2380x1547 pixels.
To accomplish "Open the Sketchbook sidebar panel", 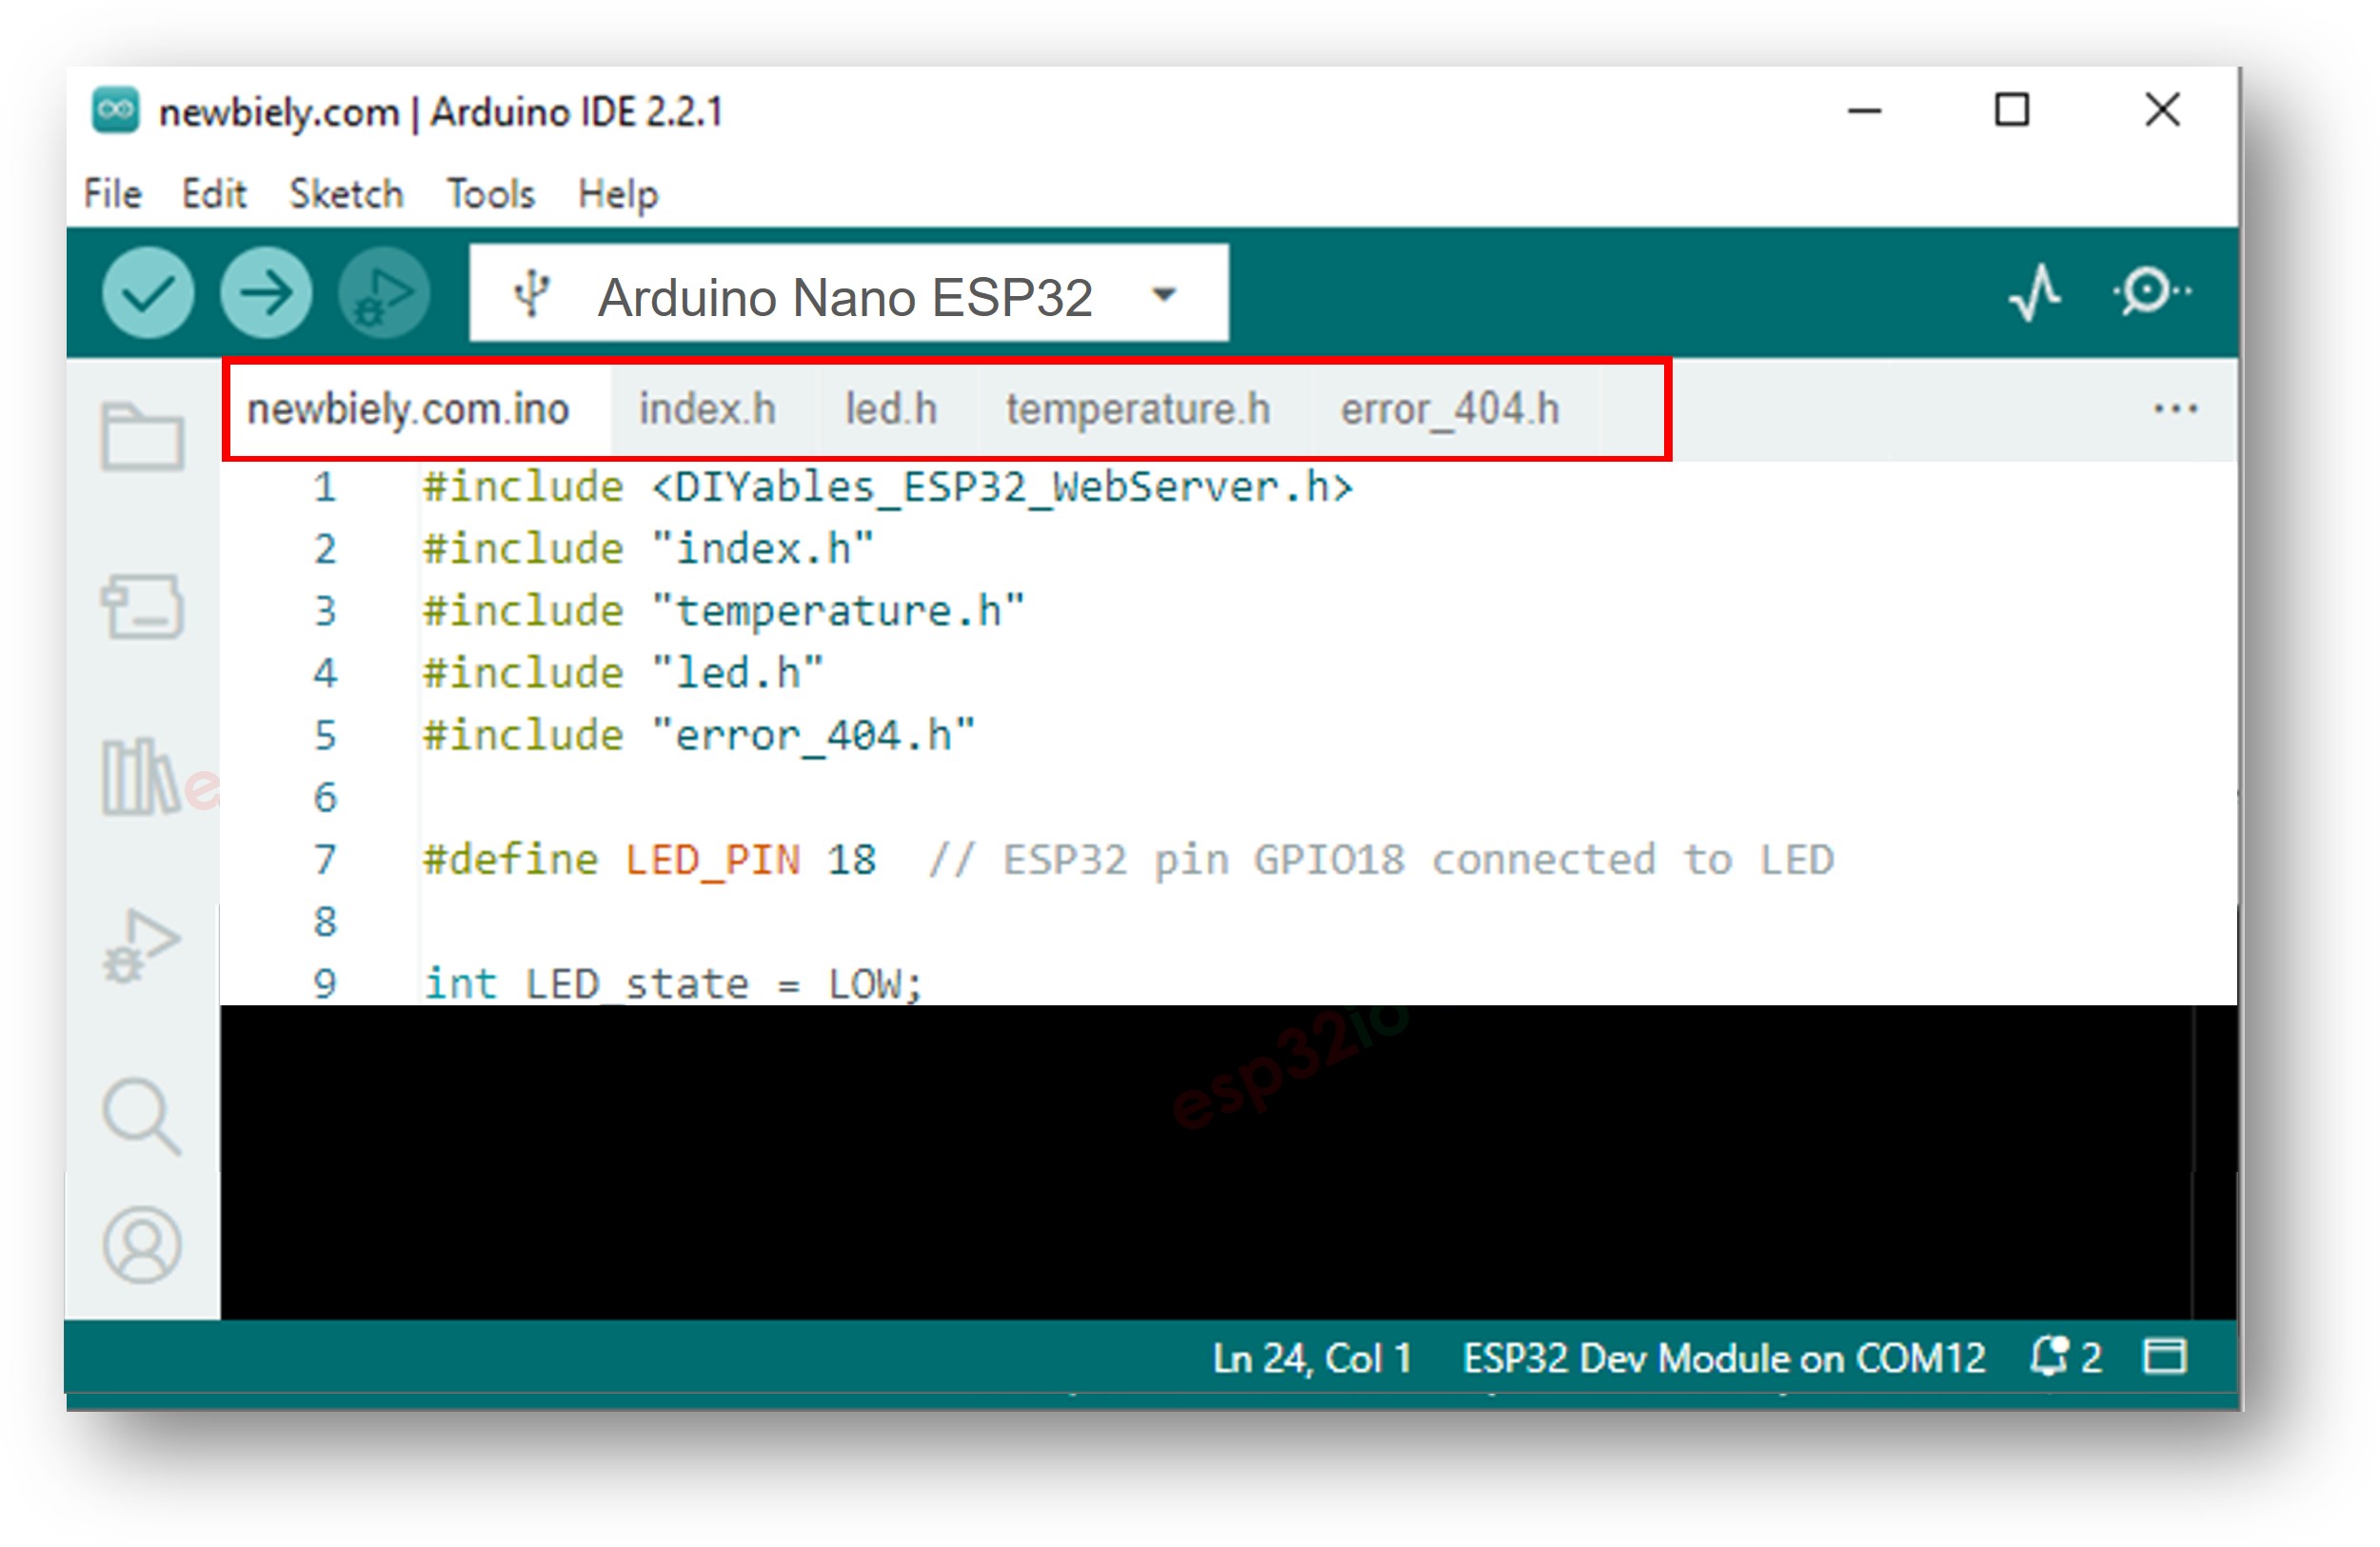I will tap(143, 435).
